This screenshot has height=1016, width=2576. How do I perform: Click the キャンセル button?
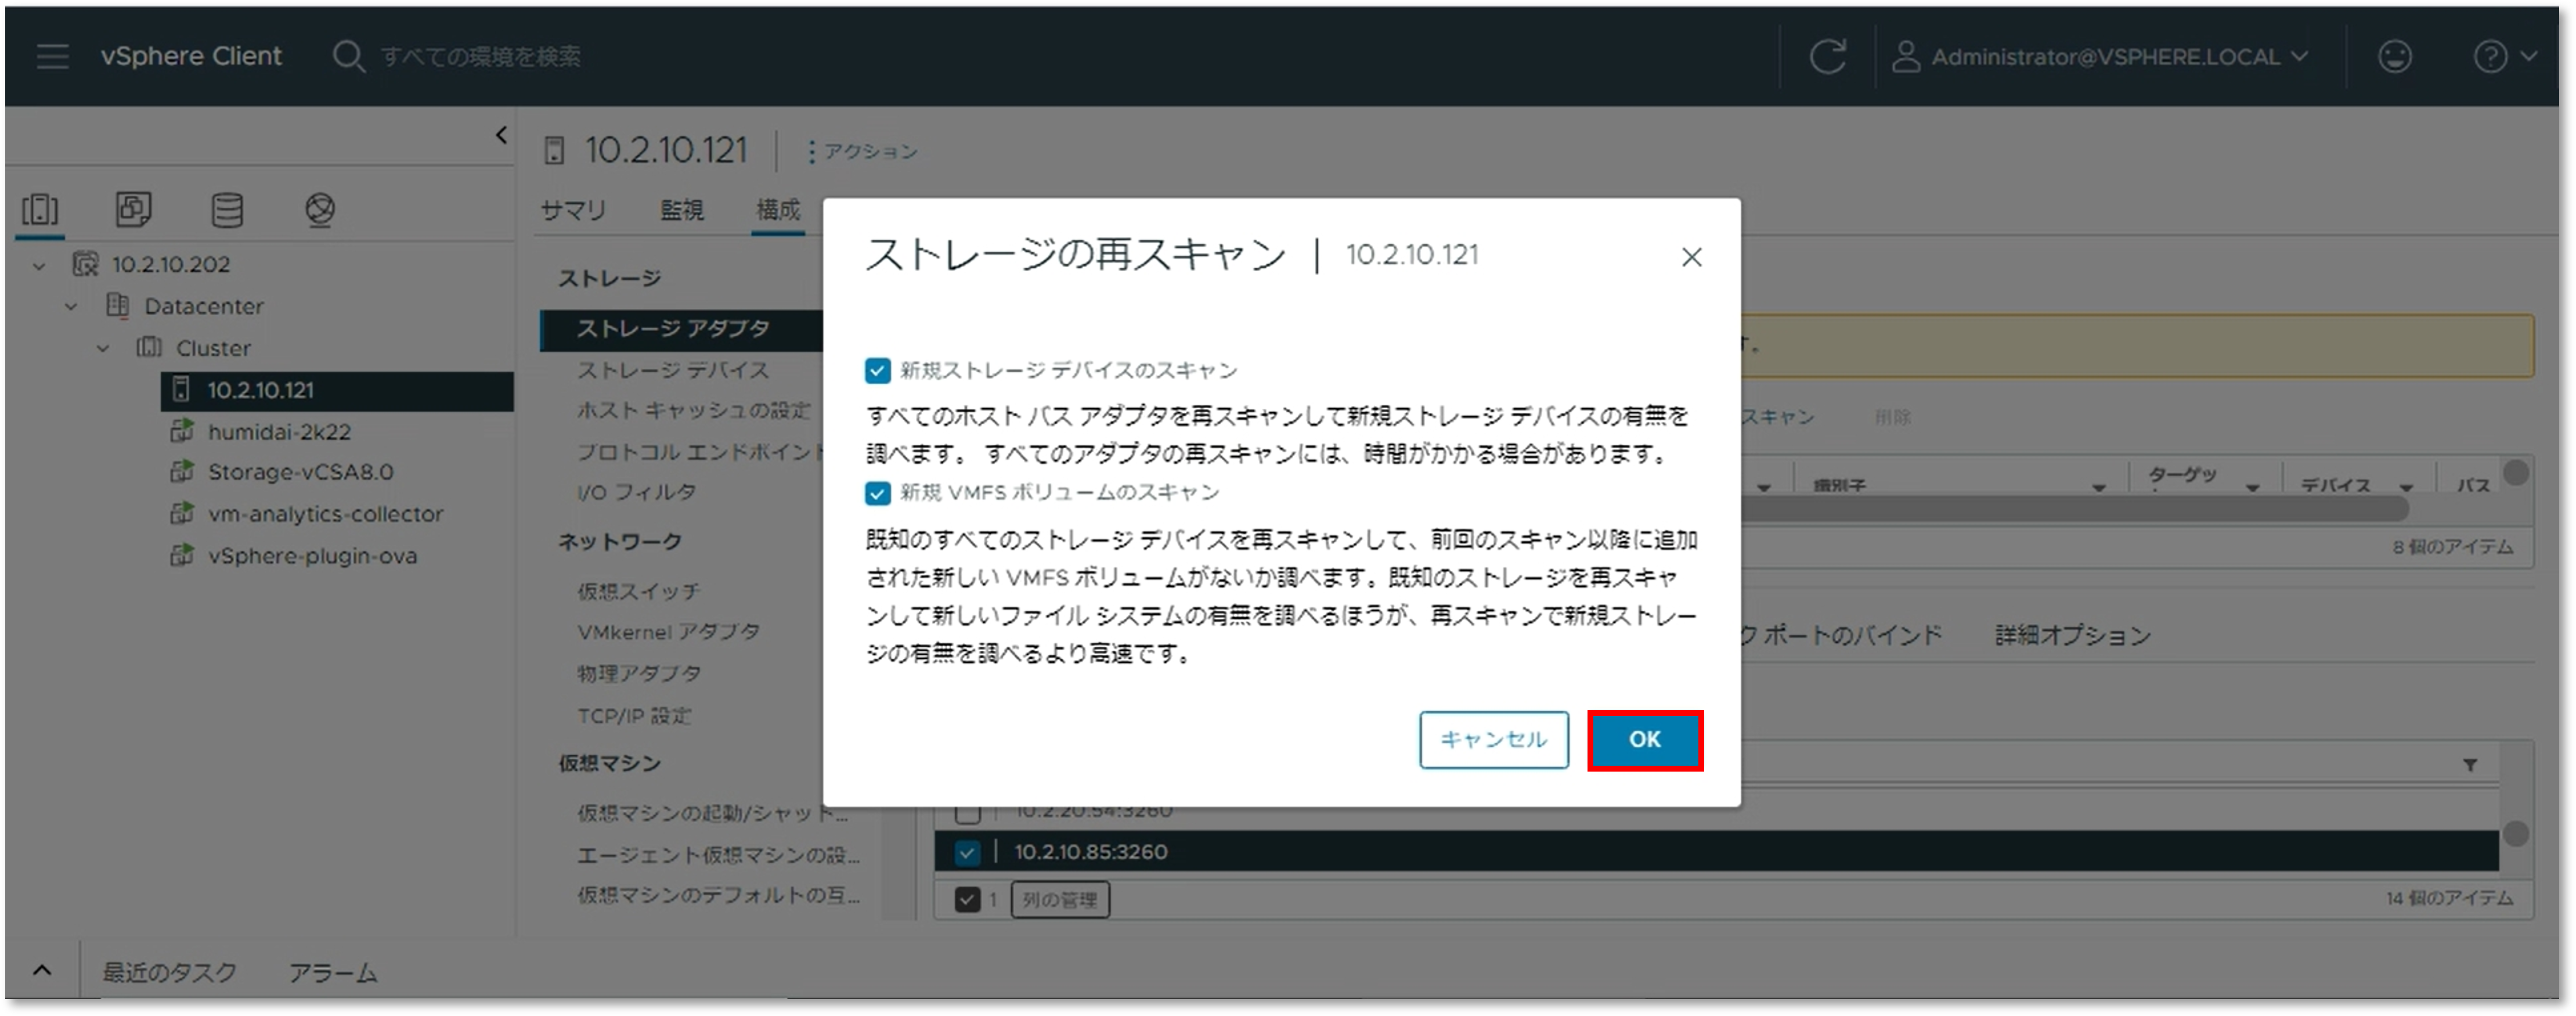(x=1493, y=739)
